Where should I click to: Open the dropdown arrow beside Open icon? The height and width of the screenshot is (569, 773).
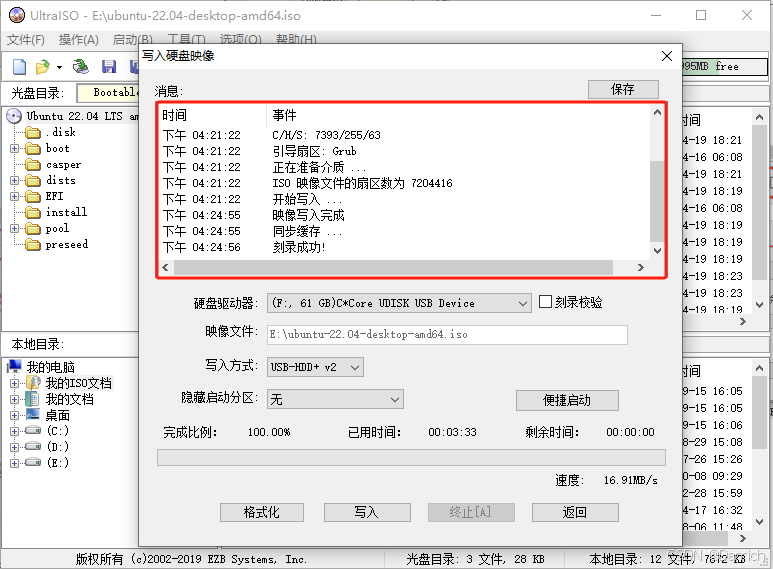click(x=59, y=67)
